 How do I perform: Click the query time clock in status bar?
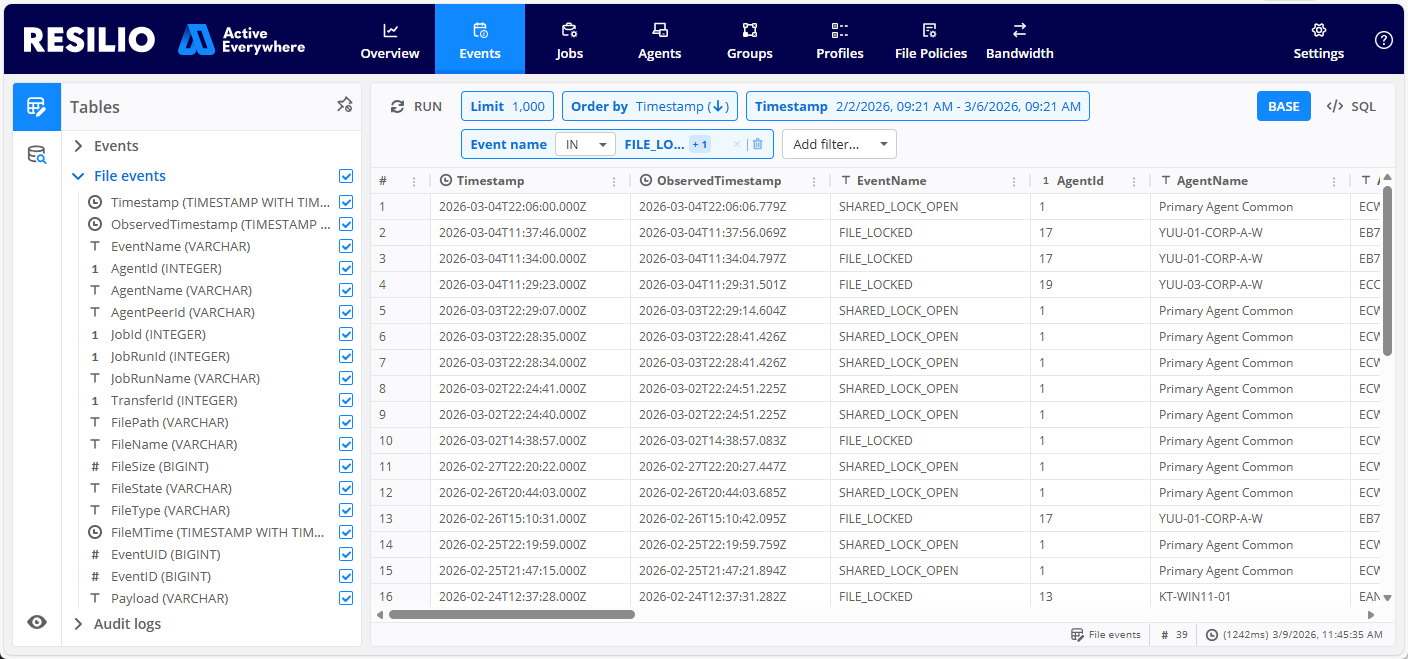tap(1212, 634)
